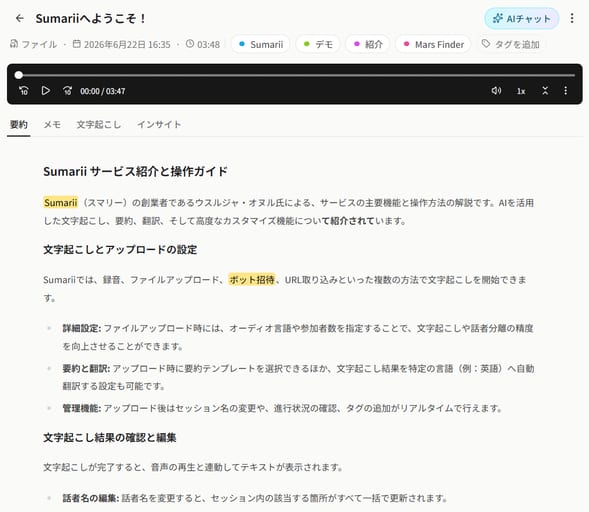
Task: Click the 管理機能 bullet label
Action: click(x=82, y=408)
